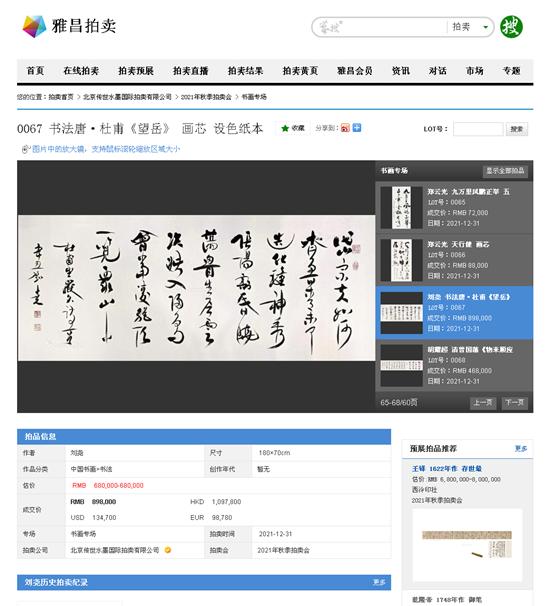Image resolution: width=550 pixels, height=606 pixels.
Task: Click auction company name in info table
Action: (115, 550)
